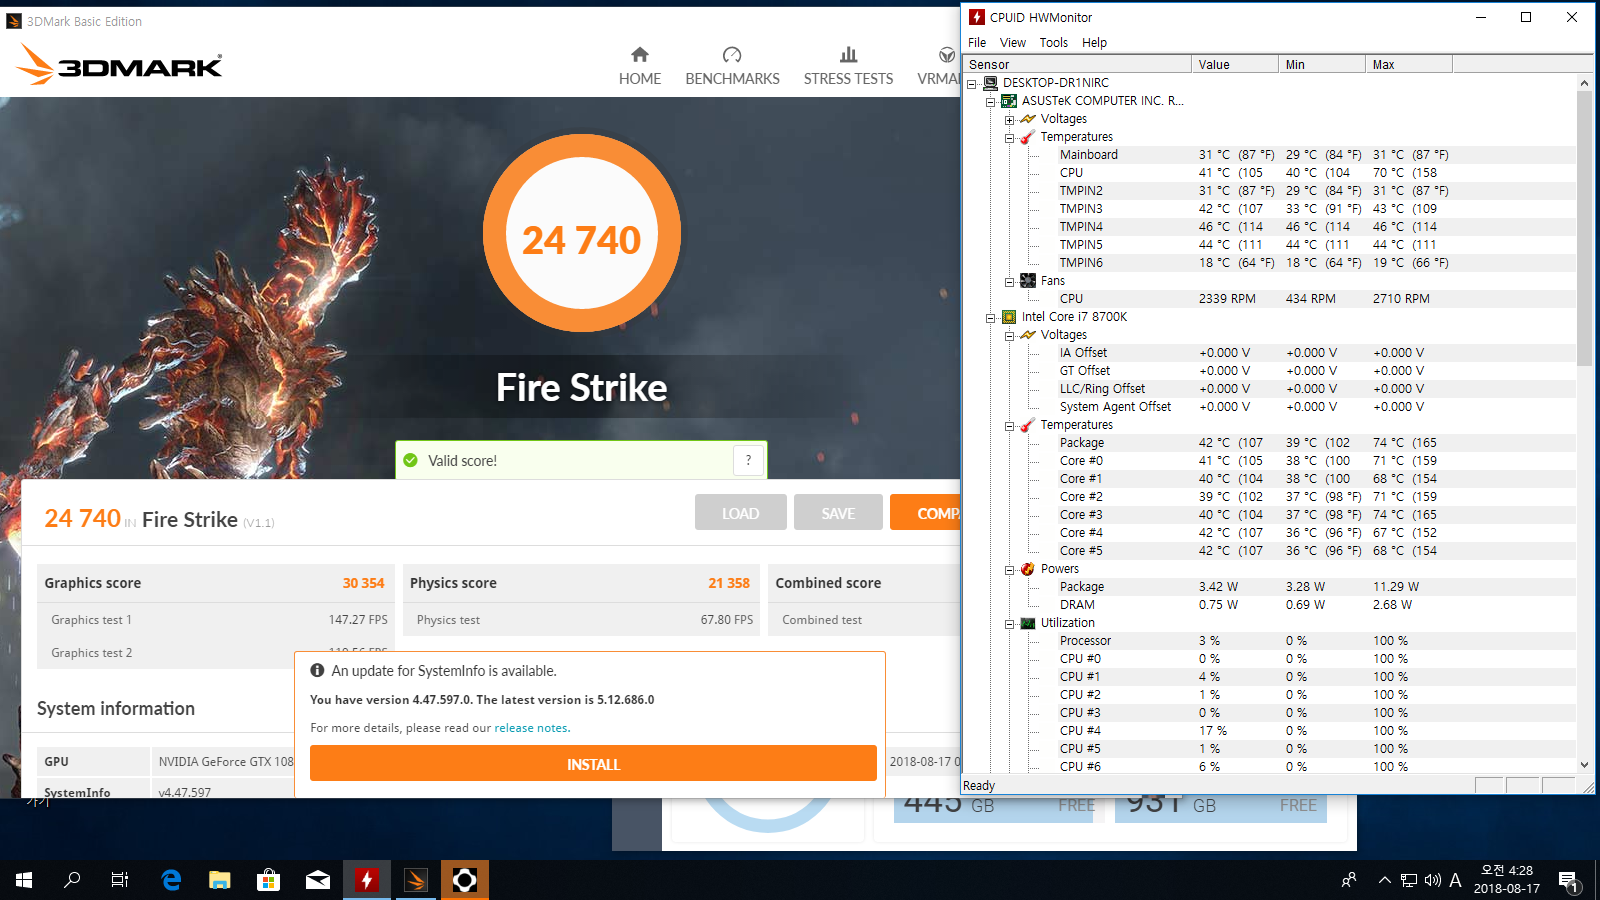This screenshot has height=900, width=1600.
Task: Click the info icon in the SystemInfo update notice
Action: 317,670
